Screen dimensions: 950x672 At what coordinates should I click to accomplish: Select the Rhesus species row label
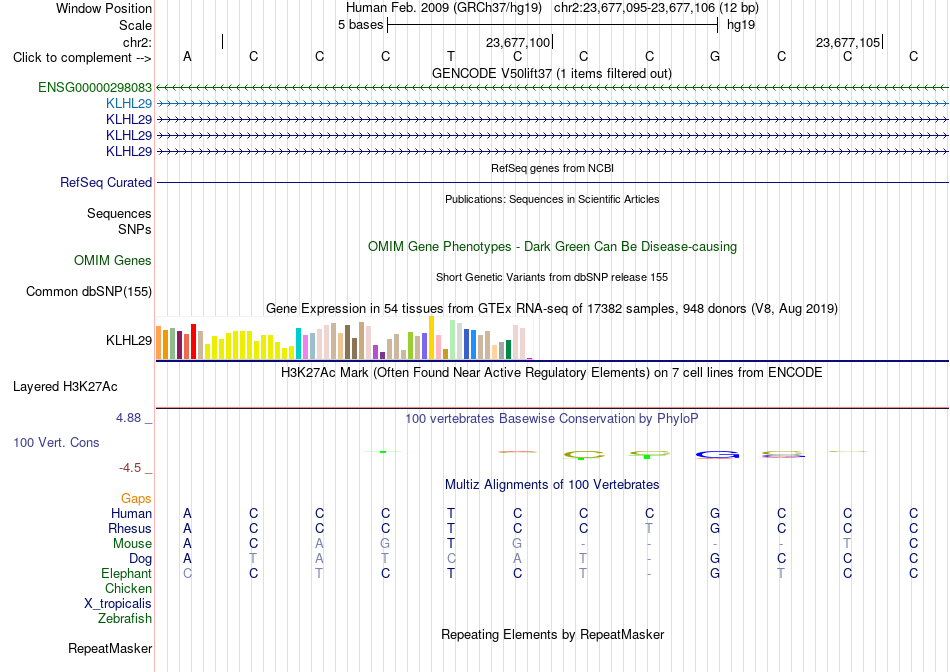point(130,528)
